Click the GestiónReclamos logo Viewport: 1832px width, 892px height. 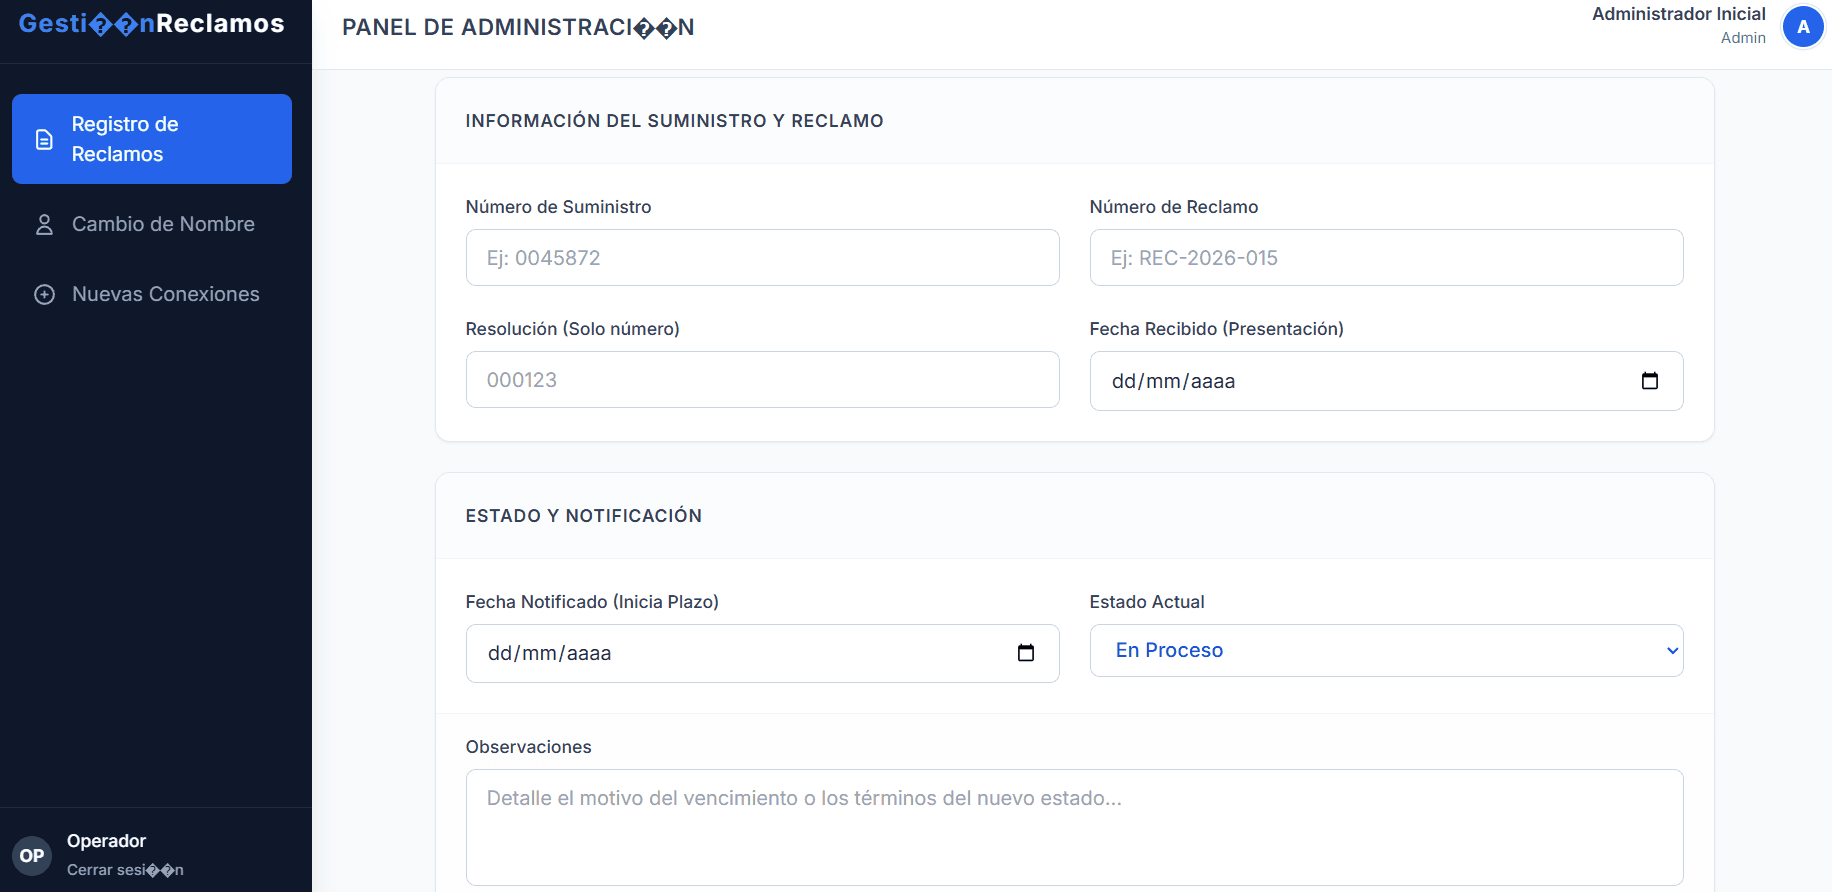pyautogui.click(x=152, y=24)
